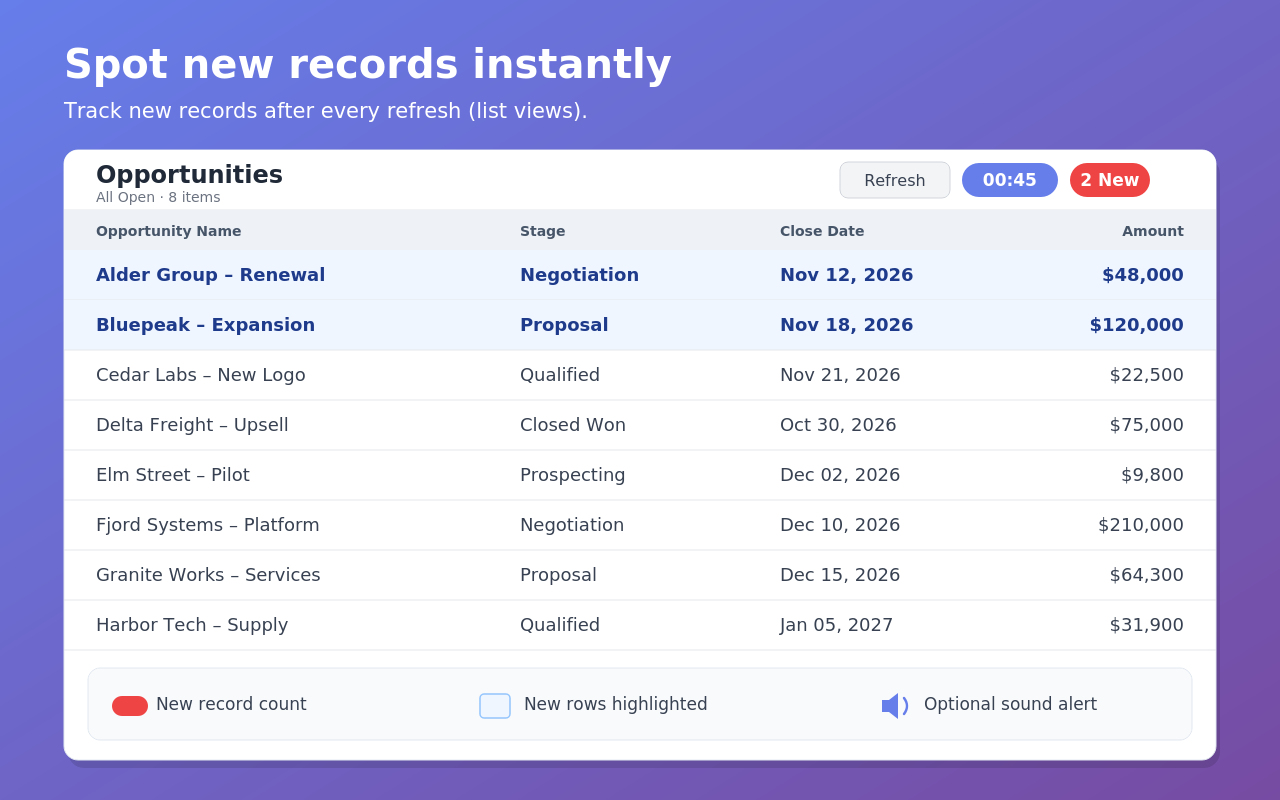Open the Alder Group – Renewal opportunity

210,275
